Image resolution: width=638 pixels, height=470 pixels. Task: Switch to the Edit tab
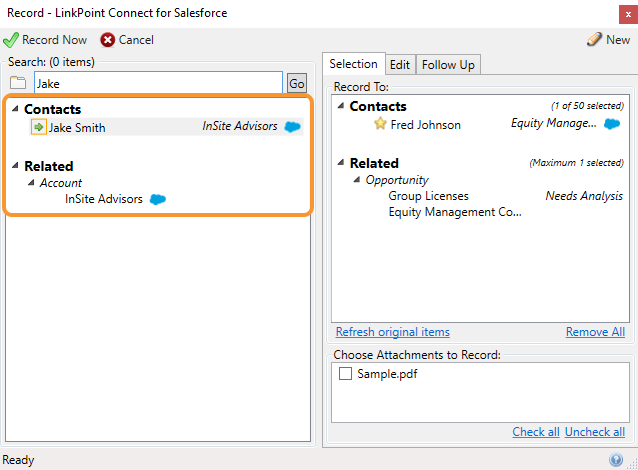click(400, 65)
